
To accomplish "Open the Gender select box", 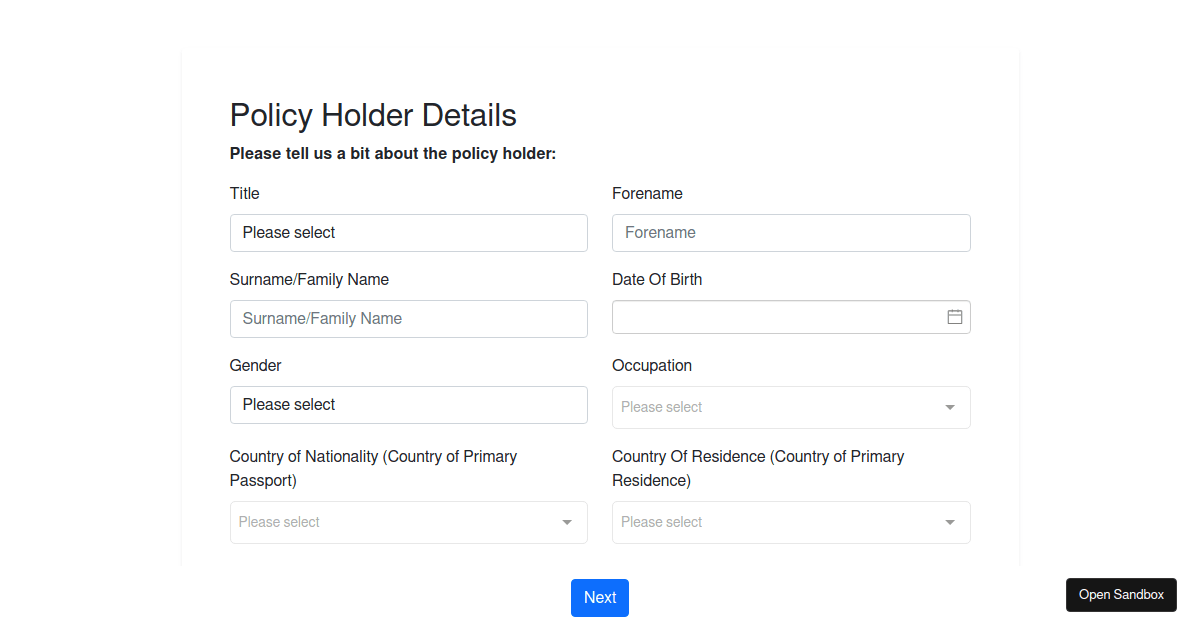I will coord(409,405).
